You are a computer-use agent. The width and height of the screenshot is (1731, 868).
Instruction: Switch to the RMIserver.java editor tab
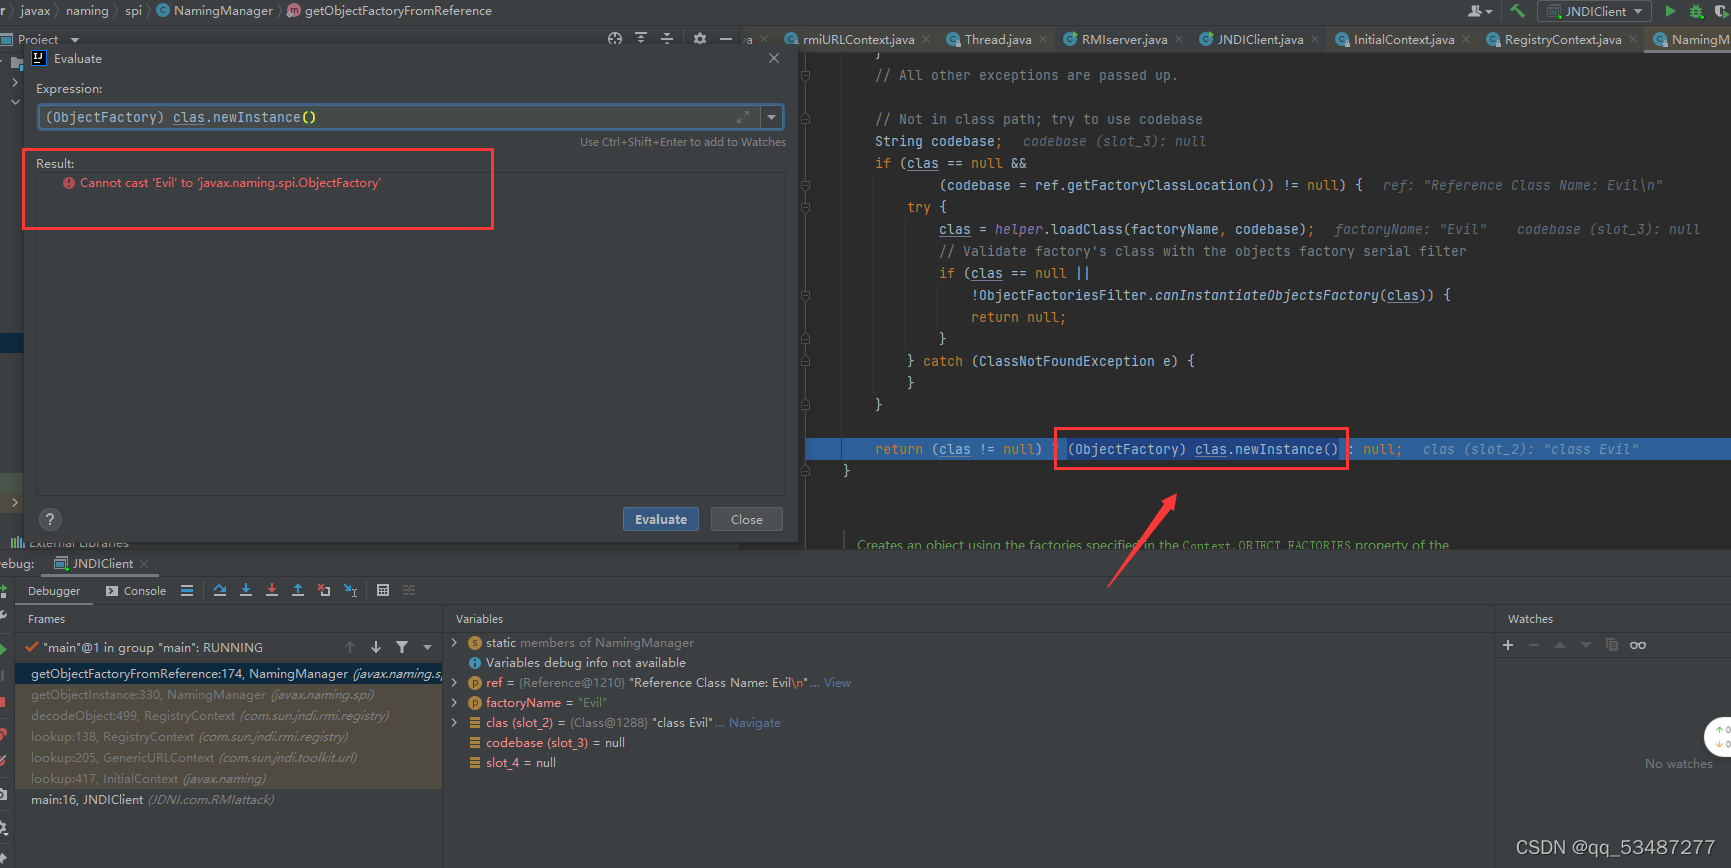(1123, 39)
